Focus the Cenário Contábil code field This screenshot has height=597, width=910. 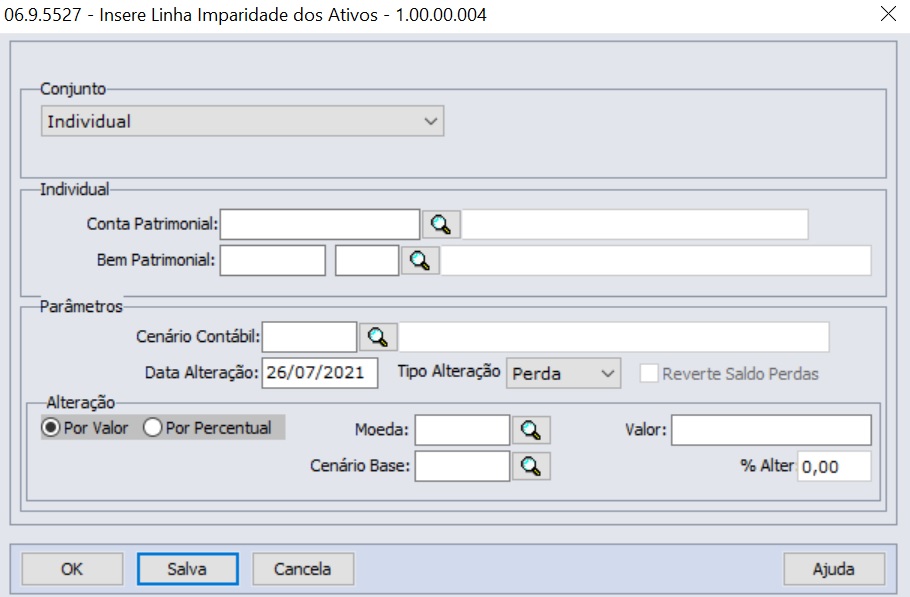(309, 337)
